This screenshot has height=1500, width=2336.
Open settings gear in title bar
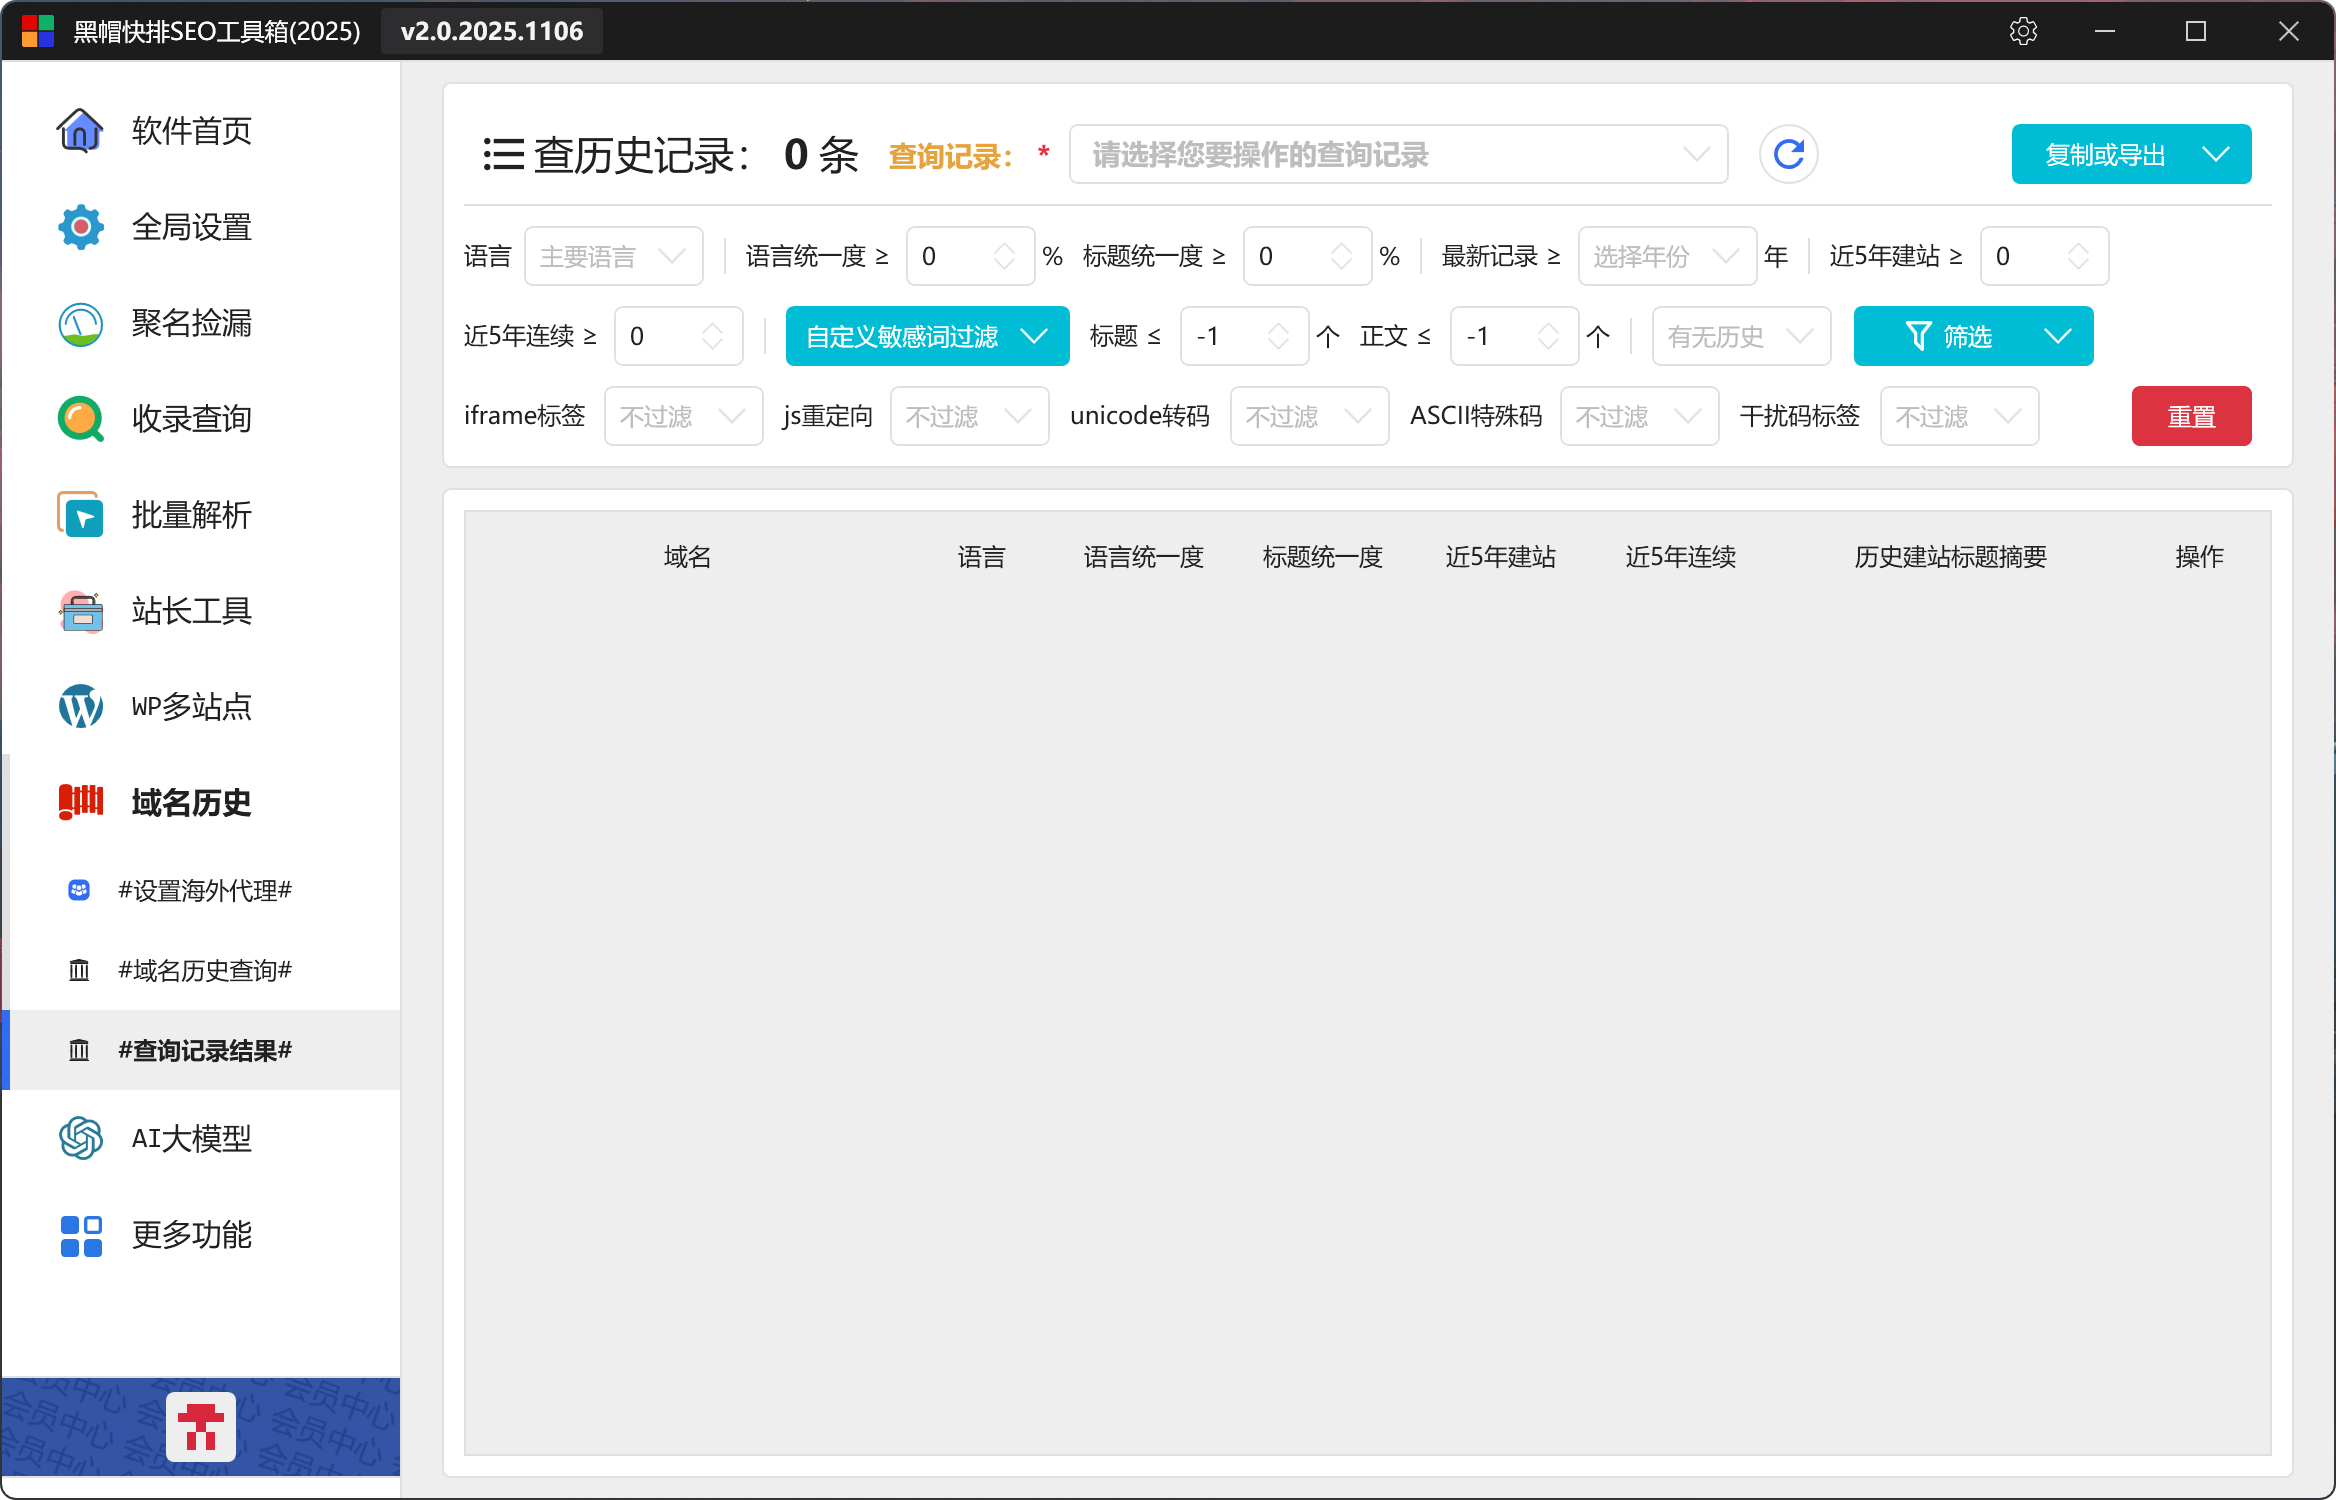2023,31
